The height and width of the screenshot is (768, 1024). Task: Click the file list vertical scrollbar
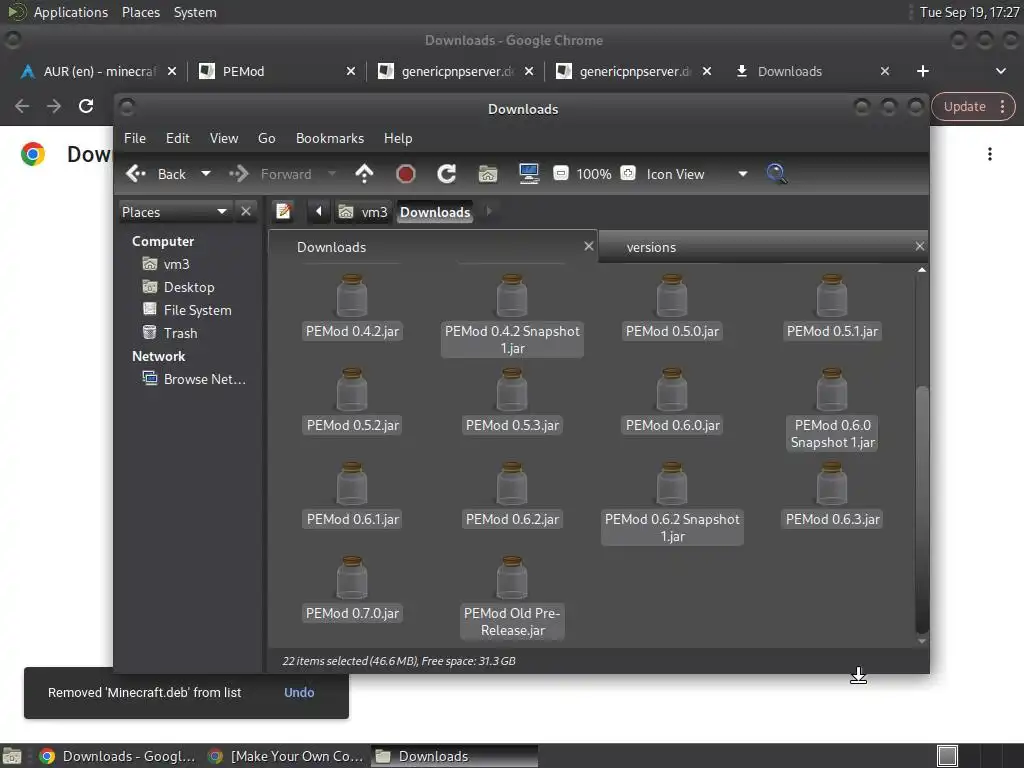(921, 509)
